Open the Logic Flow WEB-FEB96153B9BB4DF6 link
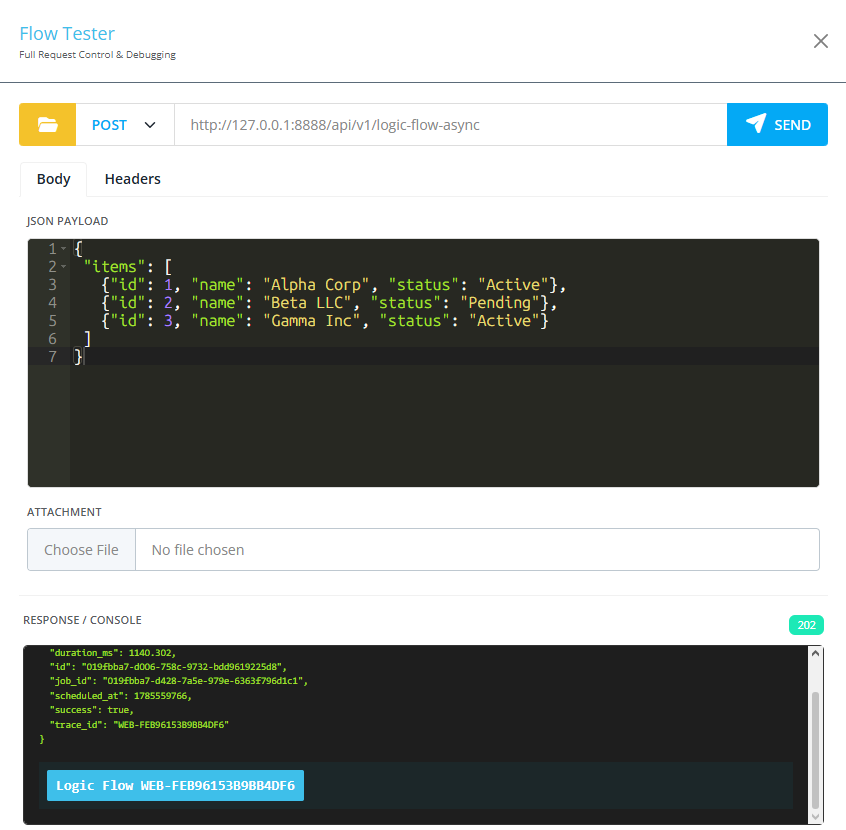 [175, 785]
